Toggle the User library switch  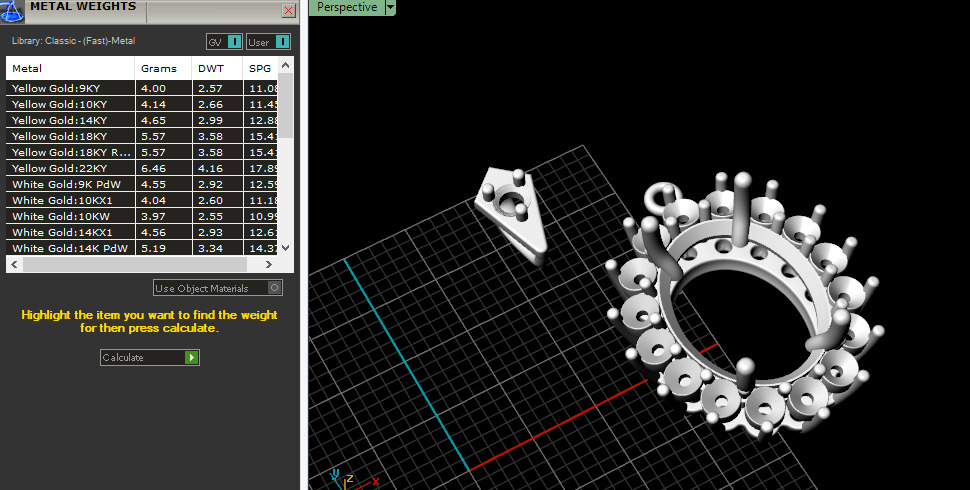point(268,41)
